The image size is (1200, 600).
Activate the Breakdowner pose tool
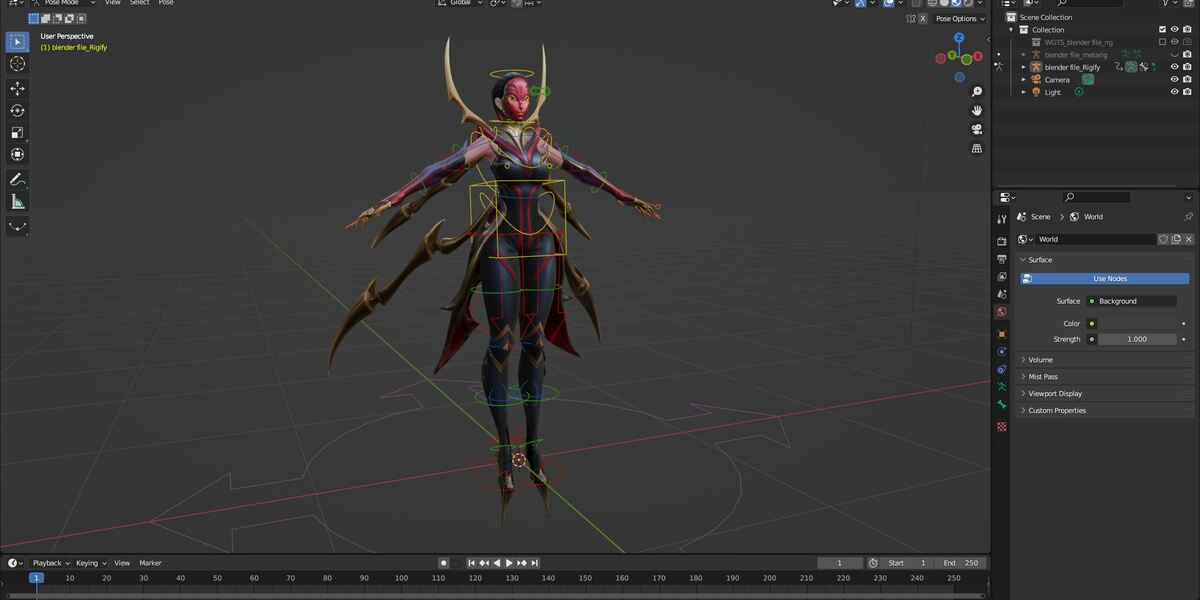pyautogui.click(x=17, y=227)
